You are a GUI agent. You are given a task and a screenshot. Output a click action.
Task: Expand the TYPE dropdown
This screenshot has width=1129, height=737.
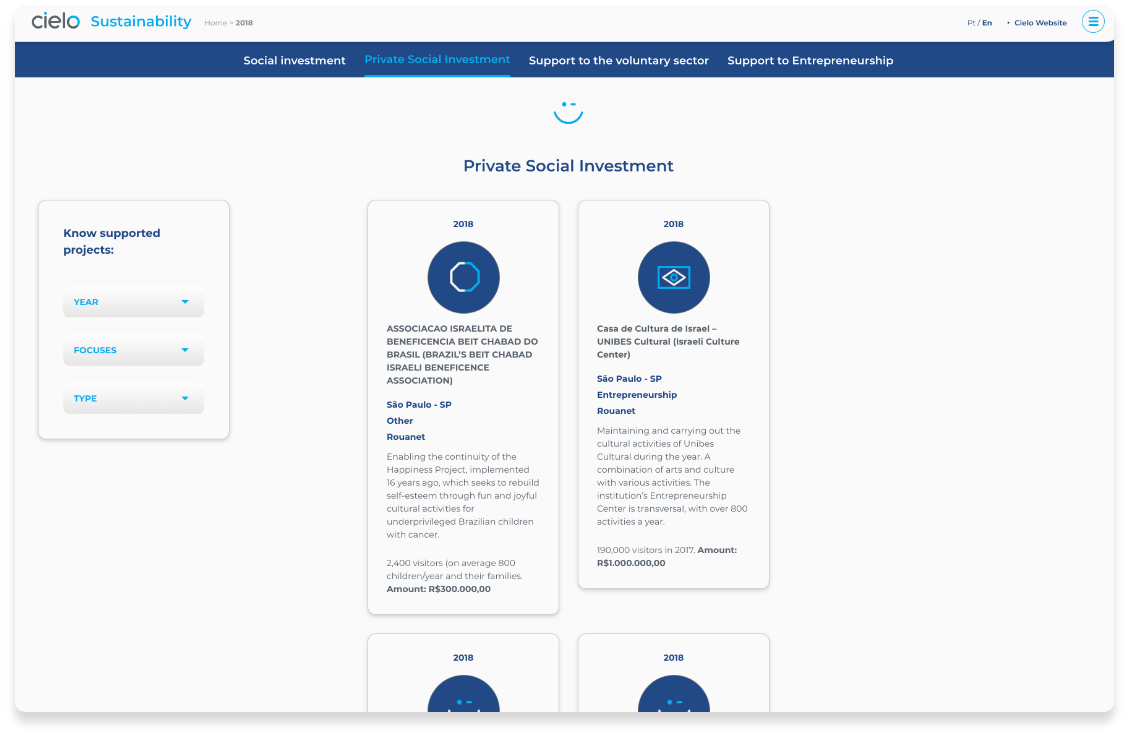point(133,399)
